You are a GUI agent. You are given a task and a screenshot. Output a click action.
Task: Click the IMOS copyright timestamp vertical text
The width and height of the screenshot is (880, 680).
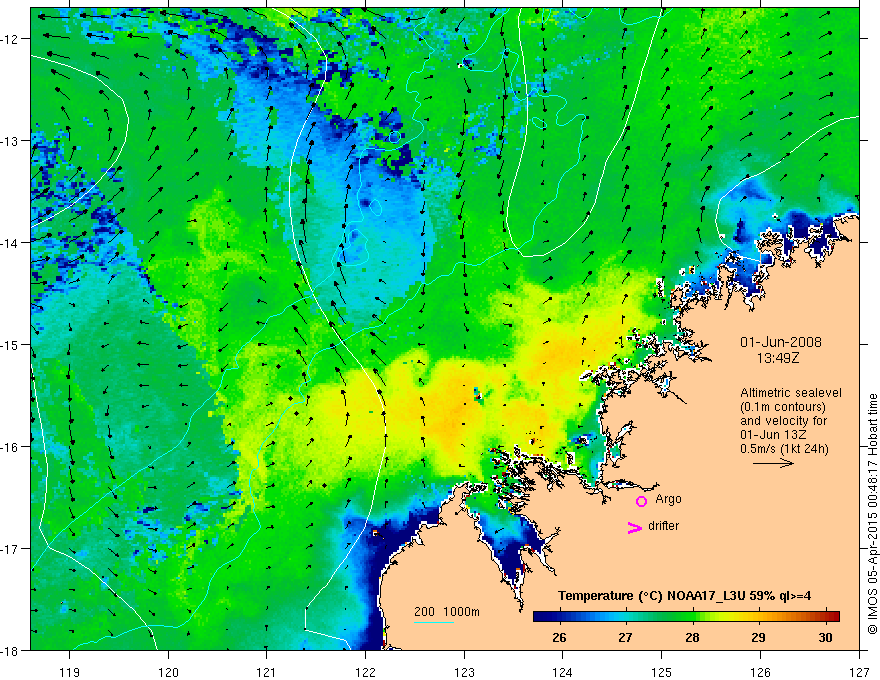873,514
